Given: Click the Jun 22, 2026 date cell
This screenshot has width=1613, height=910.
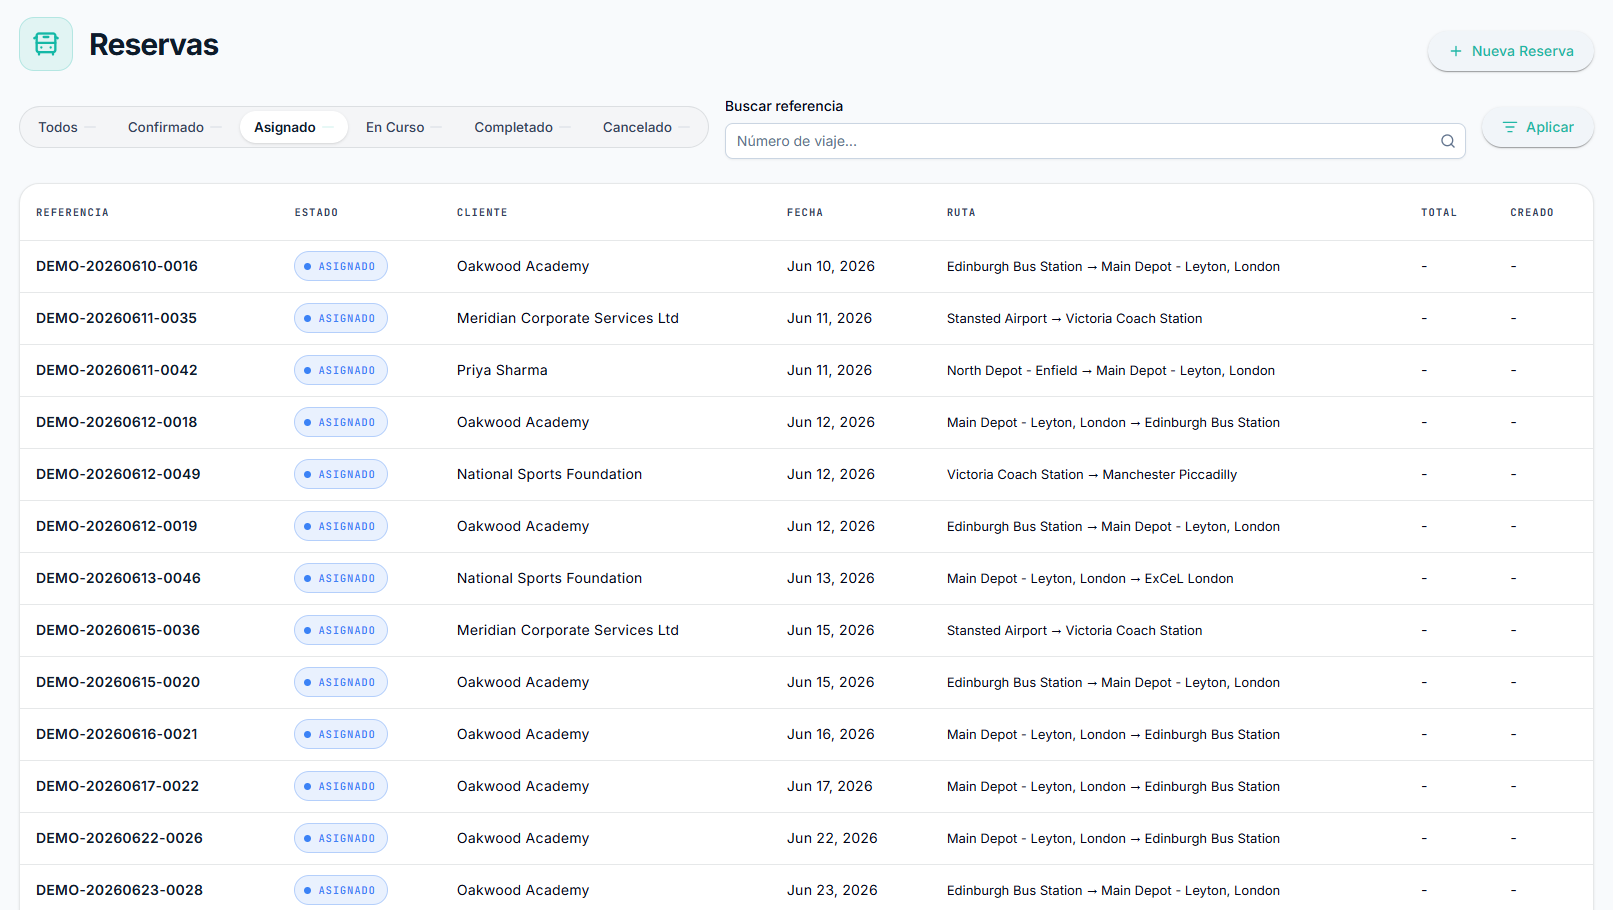Looking at the screenshot, I should coord(832,838).
